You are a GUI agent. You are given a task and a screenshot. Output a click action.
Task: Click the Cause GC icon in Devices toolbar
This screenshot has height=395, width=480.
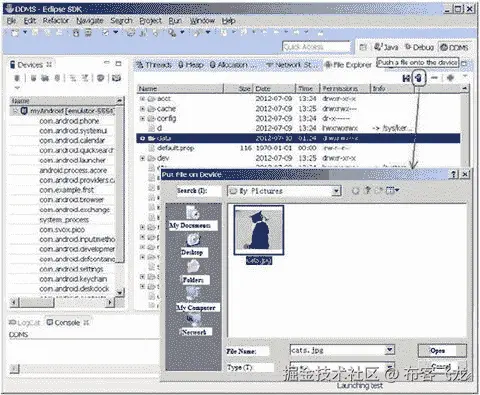point(57,78)
